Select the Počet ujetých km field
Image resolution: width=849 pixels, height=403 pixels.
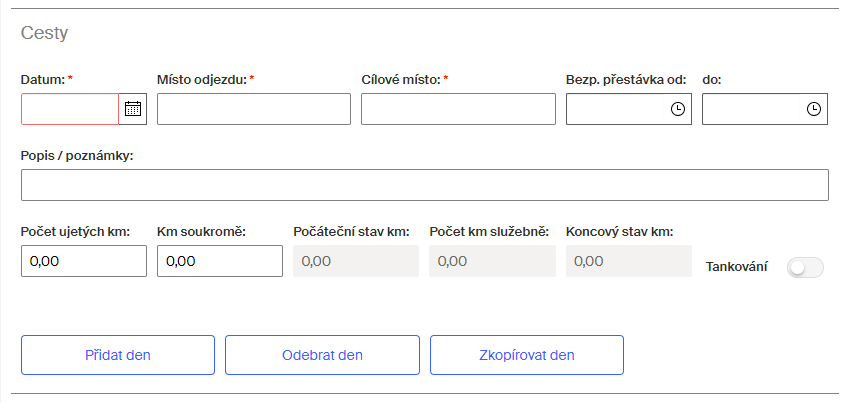(x=84, y=261)
